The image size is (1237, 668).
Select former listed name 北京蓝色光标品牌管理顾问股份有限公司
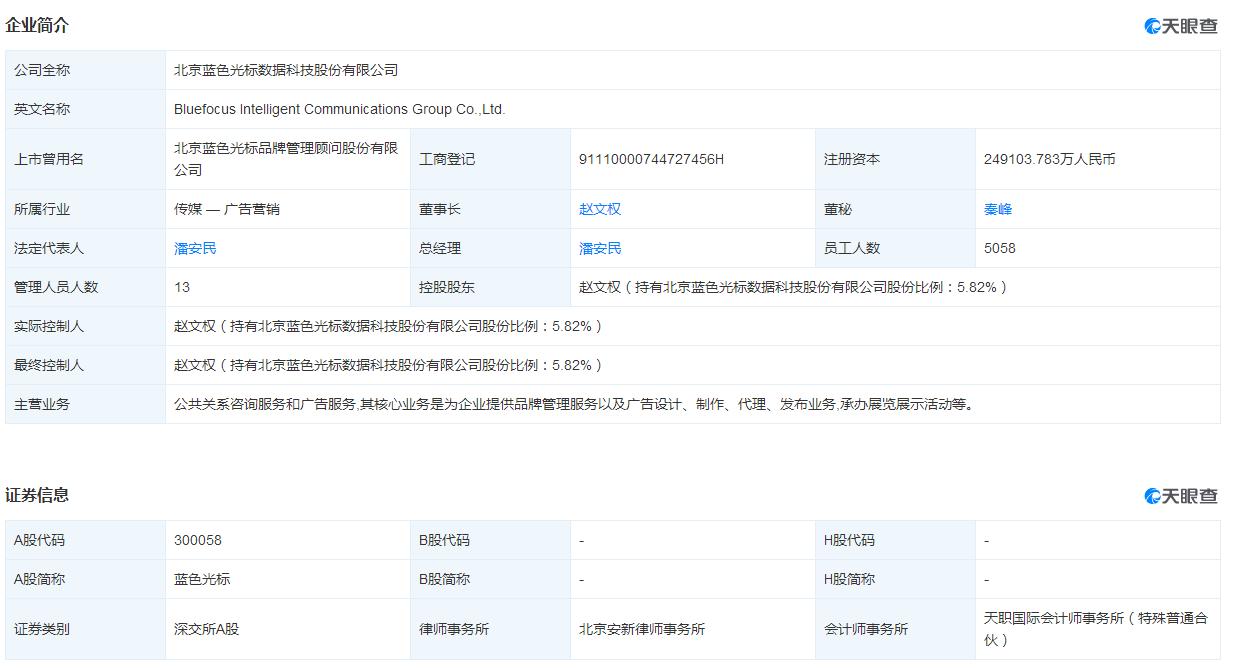click(286, 159)
